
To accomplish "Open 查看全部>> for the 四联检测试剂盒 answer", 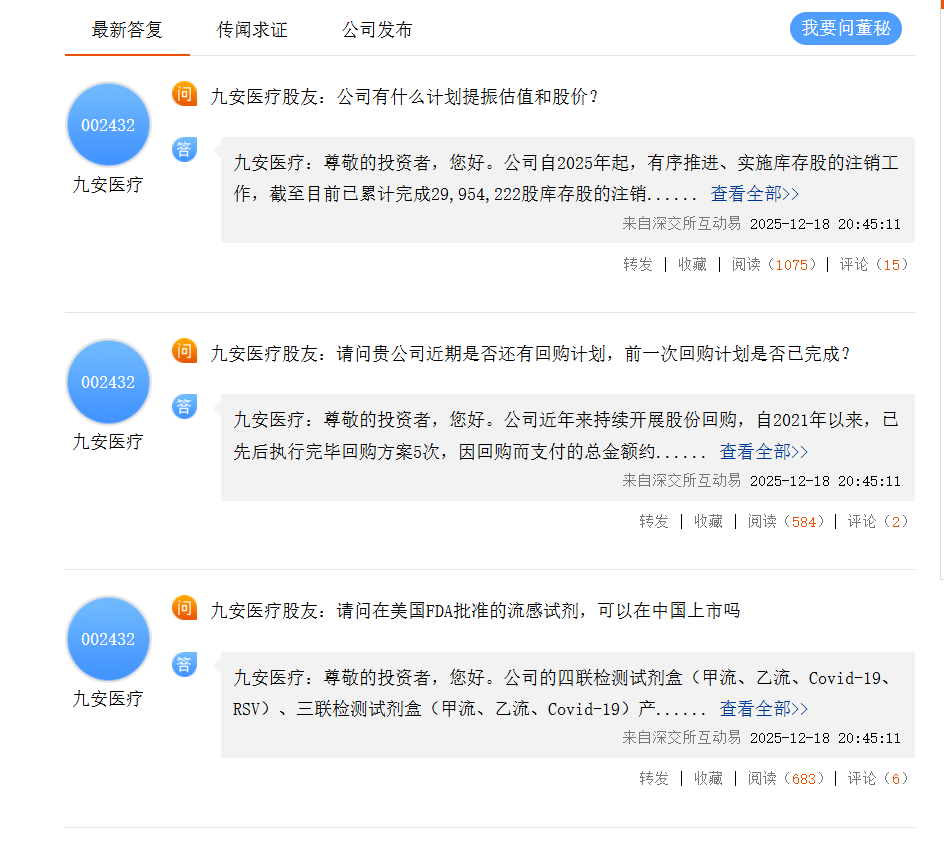I will 764,708.
